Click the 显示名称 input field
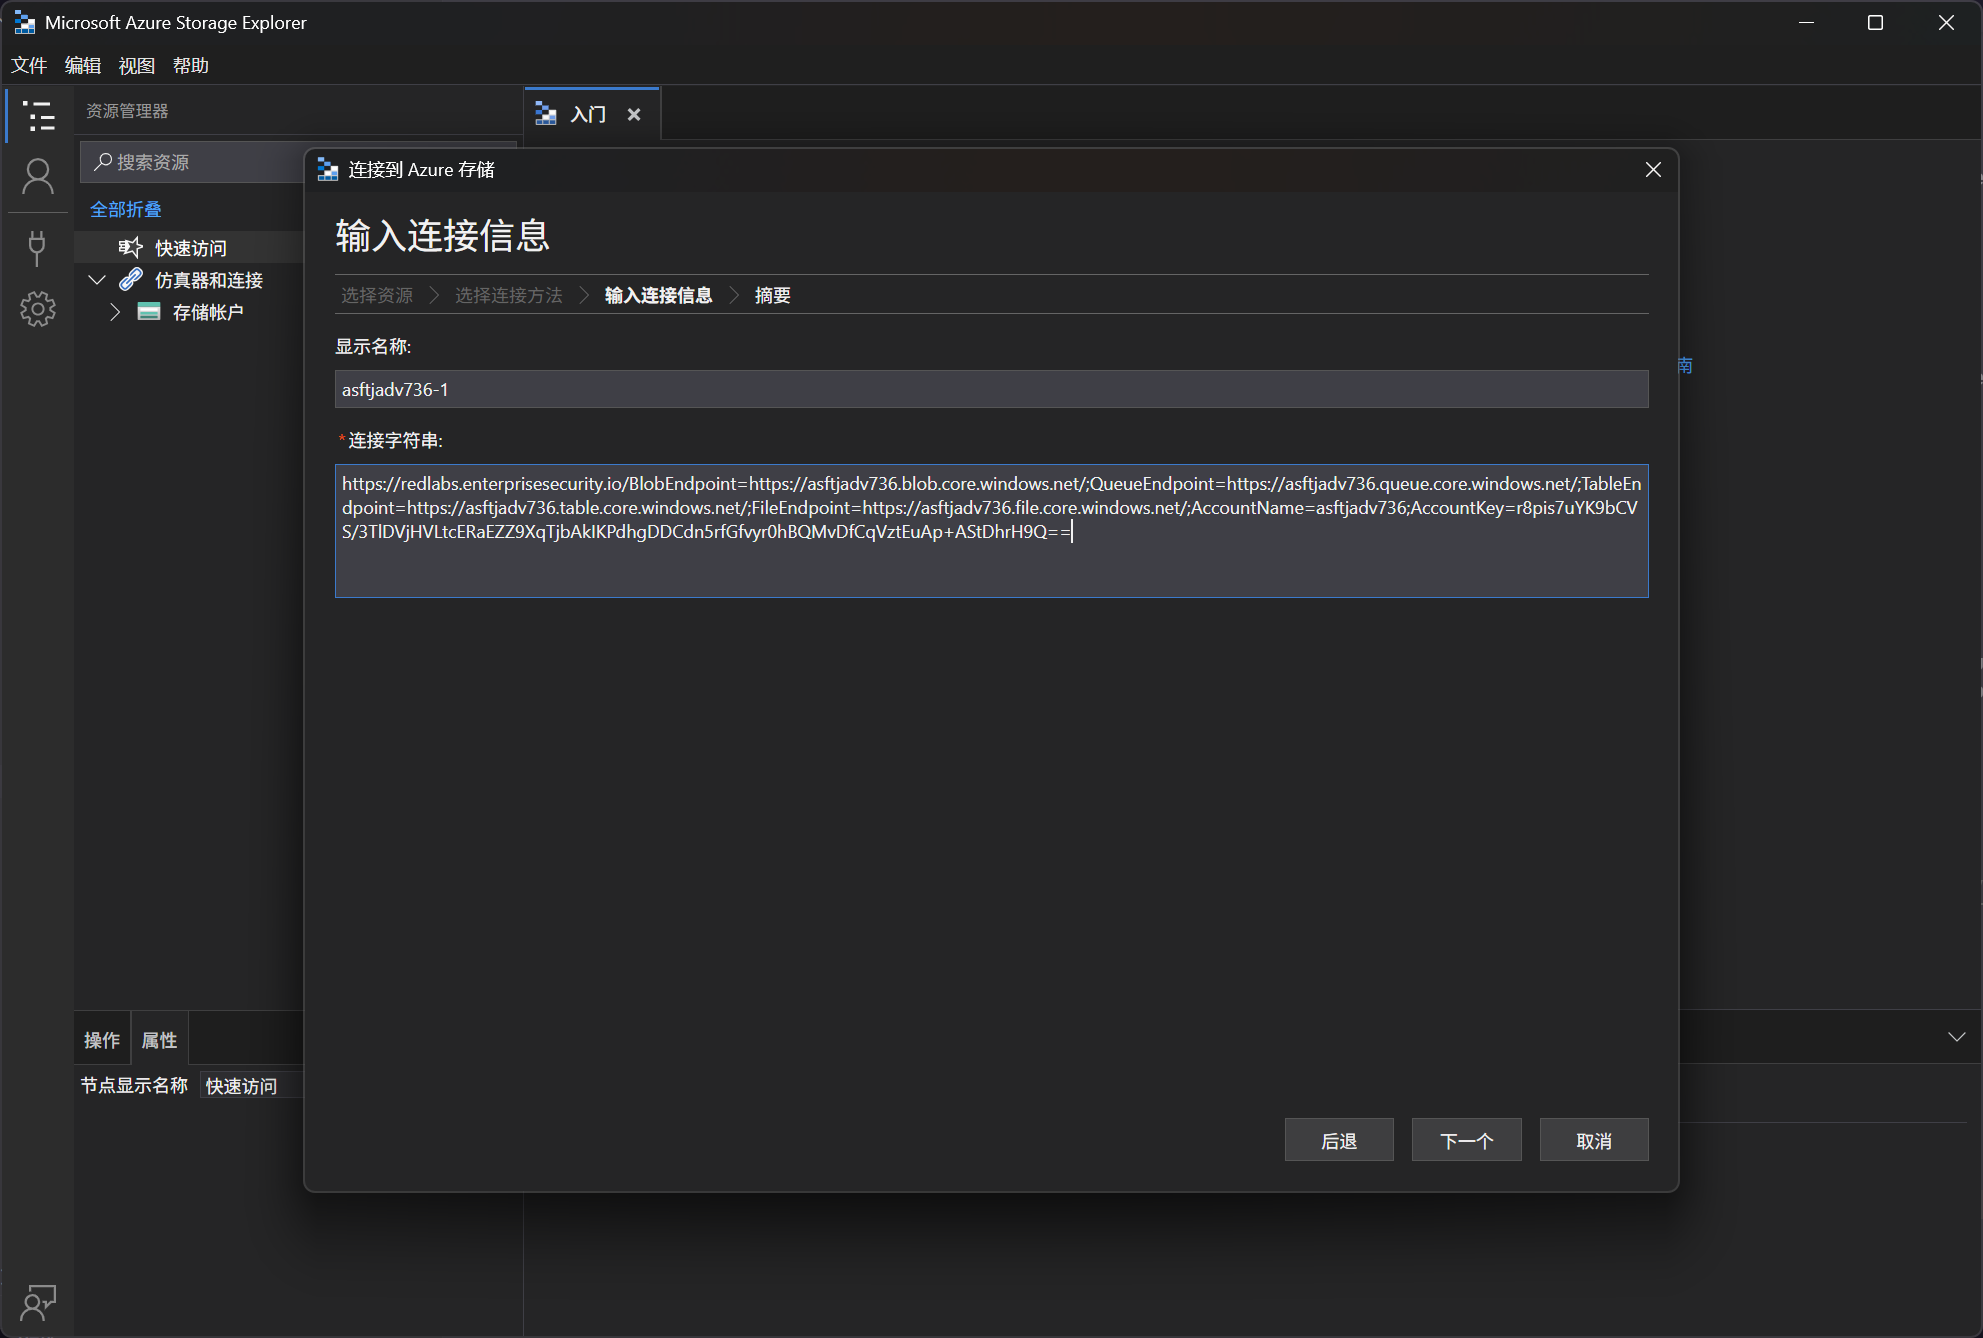Viewport: 1983px width, 1338px height. pyautogui.click(x=990, y=390)
